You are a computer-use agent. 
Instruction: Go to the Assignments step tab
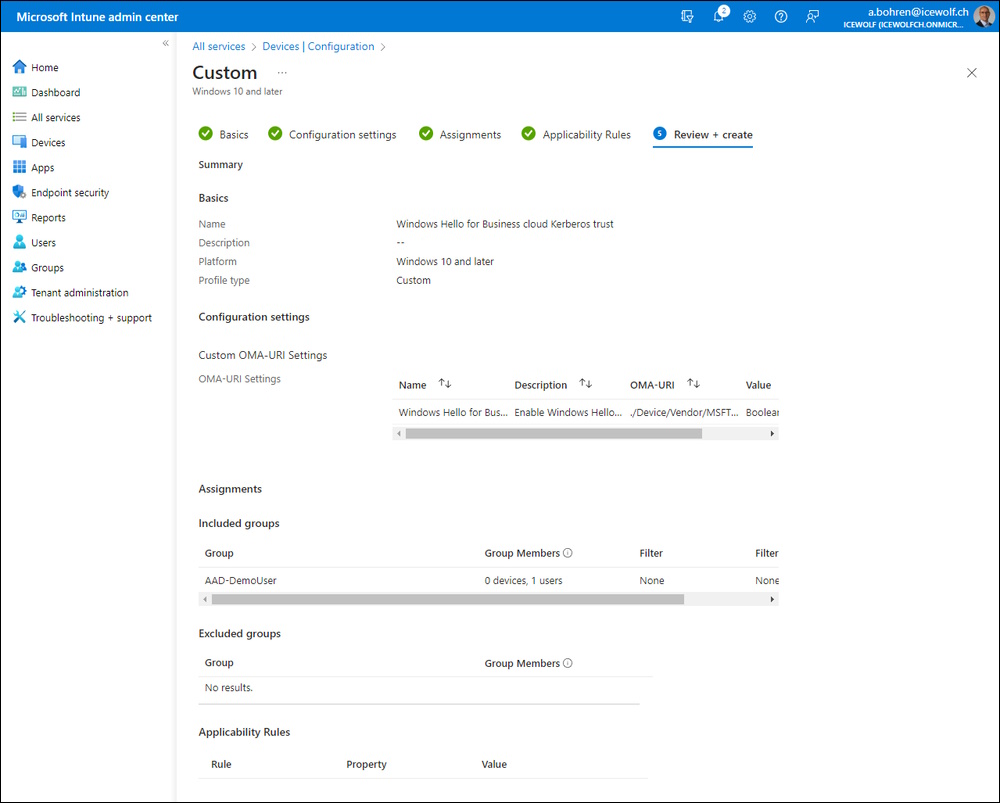pyautogui.click(x=460, y=135)
